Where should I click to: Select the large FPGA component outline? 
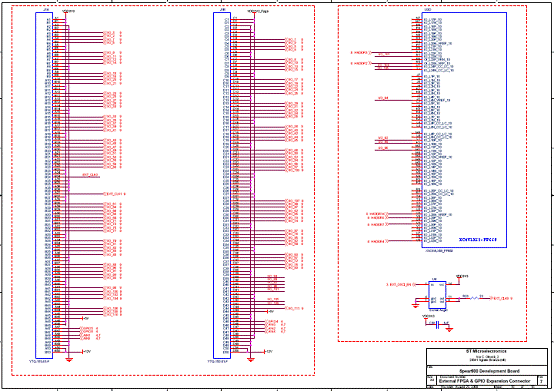pyautogui.click(x=464, y=130)
